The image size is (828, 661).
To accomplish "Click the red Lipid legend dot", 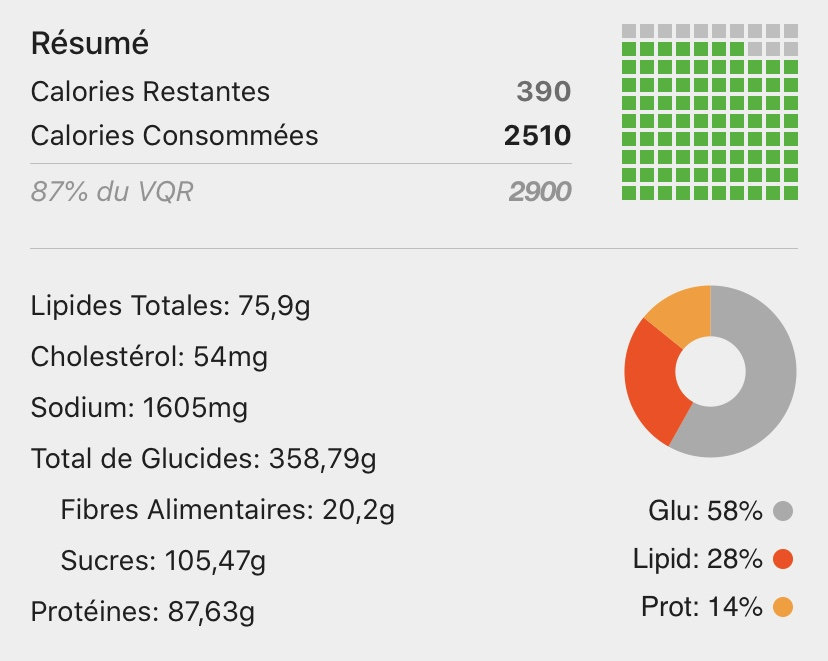I will (x=783, y=559).
